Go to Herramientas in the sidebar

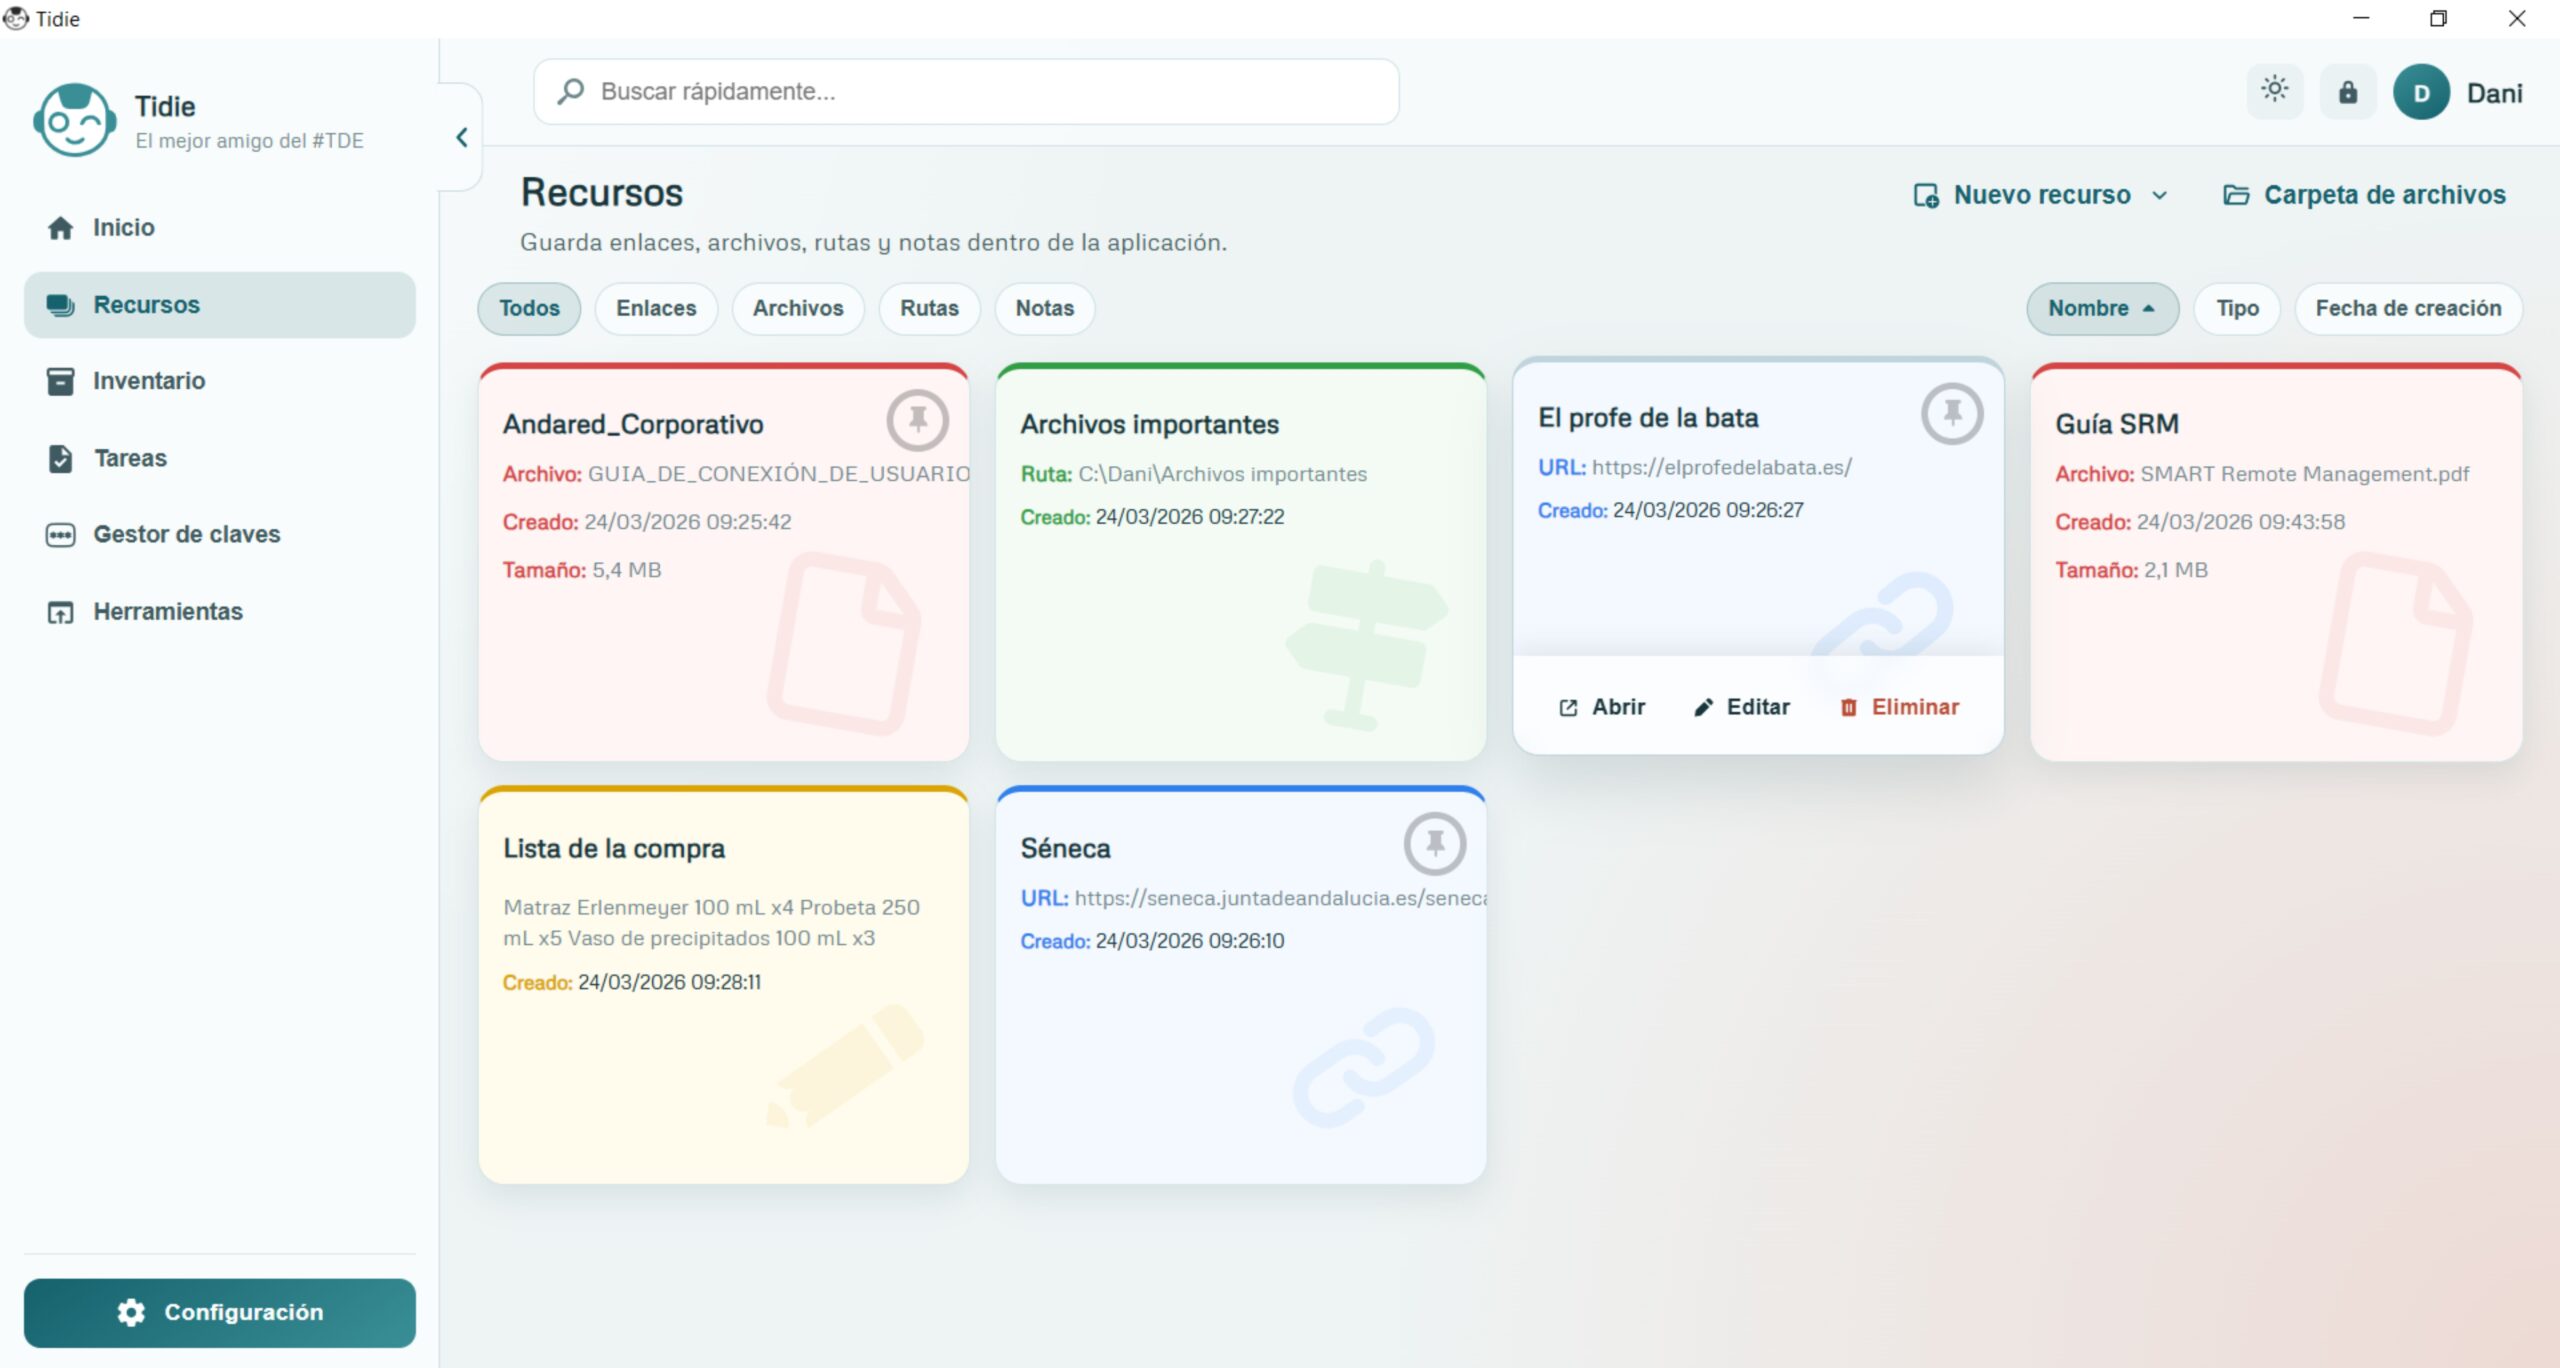[167, 612]
